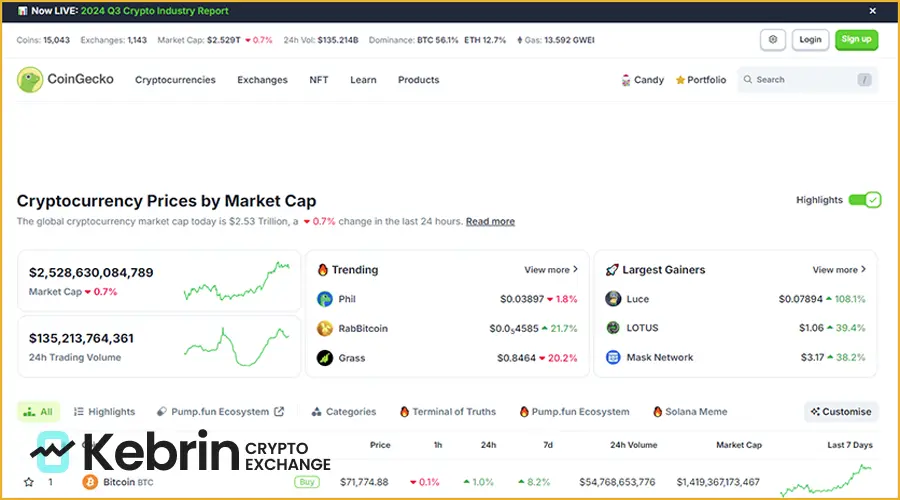The height and width of the screenshot is (500, 900).
Task: Click the Search input field
Action: click(x=808, y=80)
